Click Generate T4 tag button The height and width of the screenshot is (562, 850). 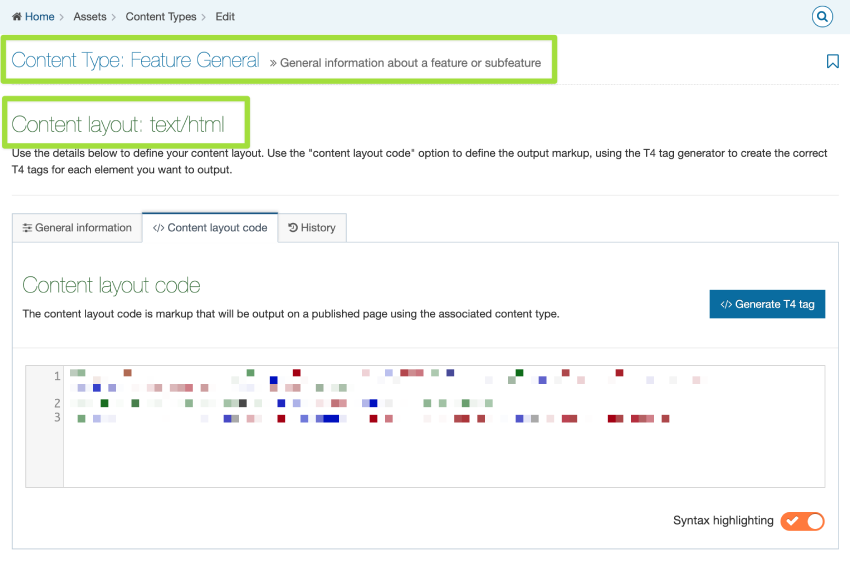767,304
